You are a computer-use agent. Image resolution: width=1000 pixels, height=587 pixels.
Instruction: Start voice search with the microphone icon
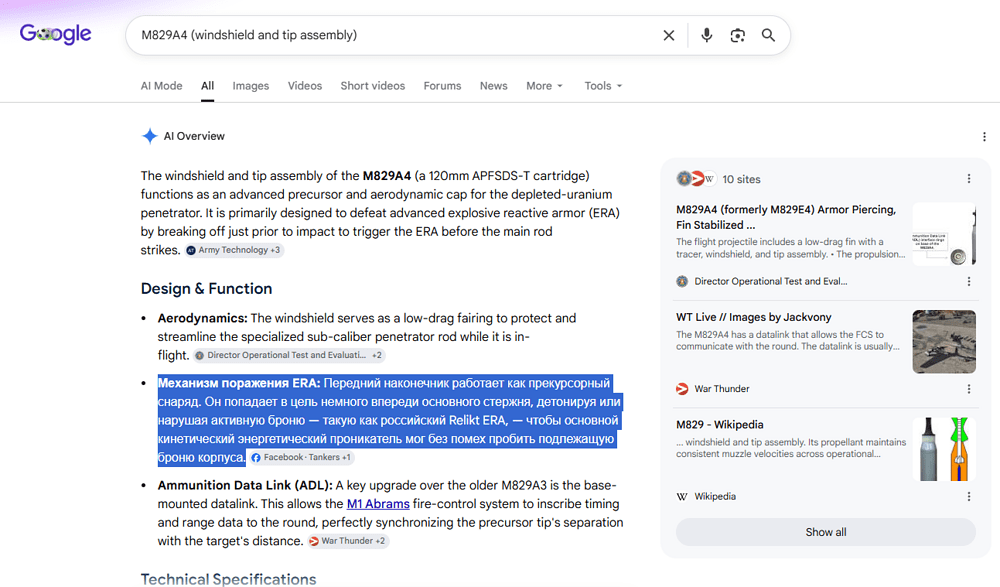tap(706, 35)
